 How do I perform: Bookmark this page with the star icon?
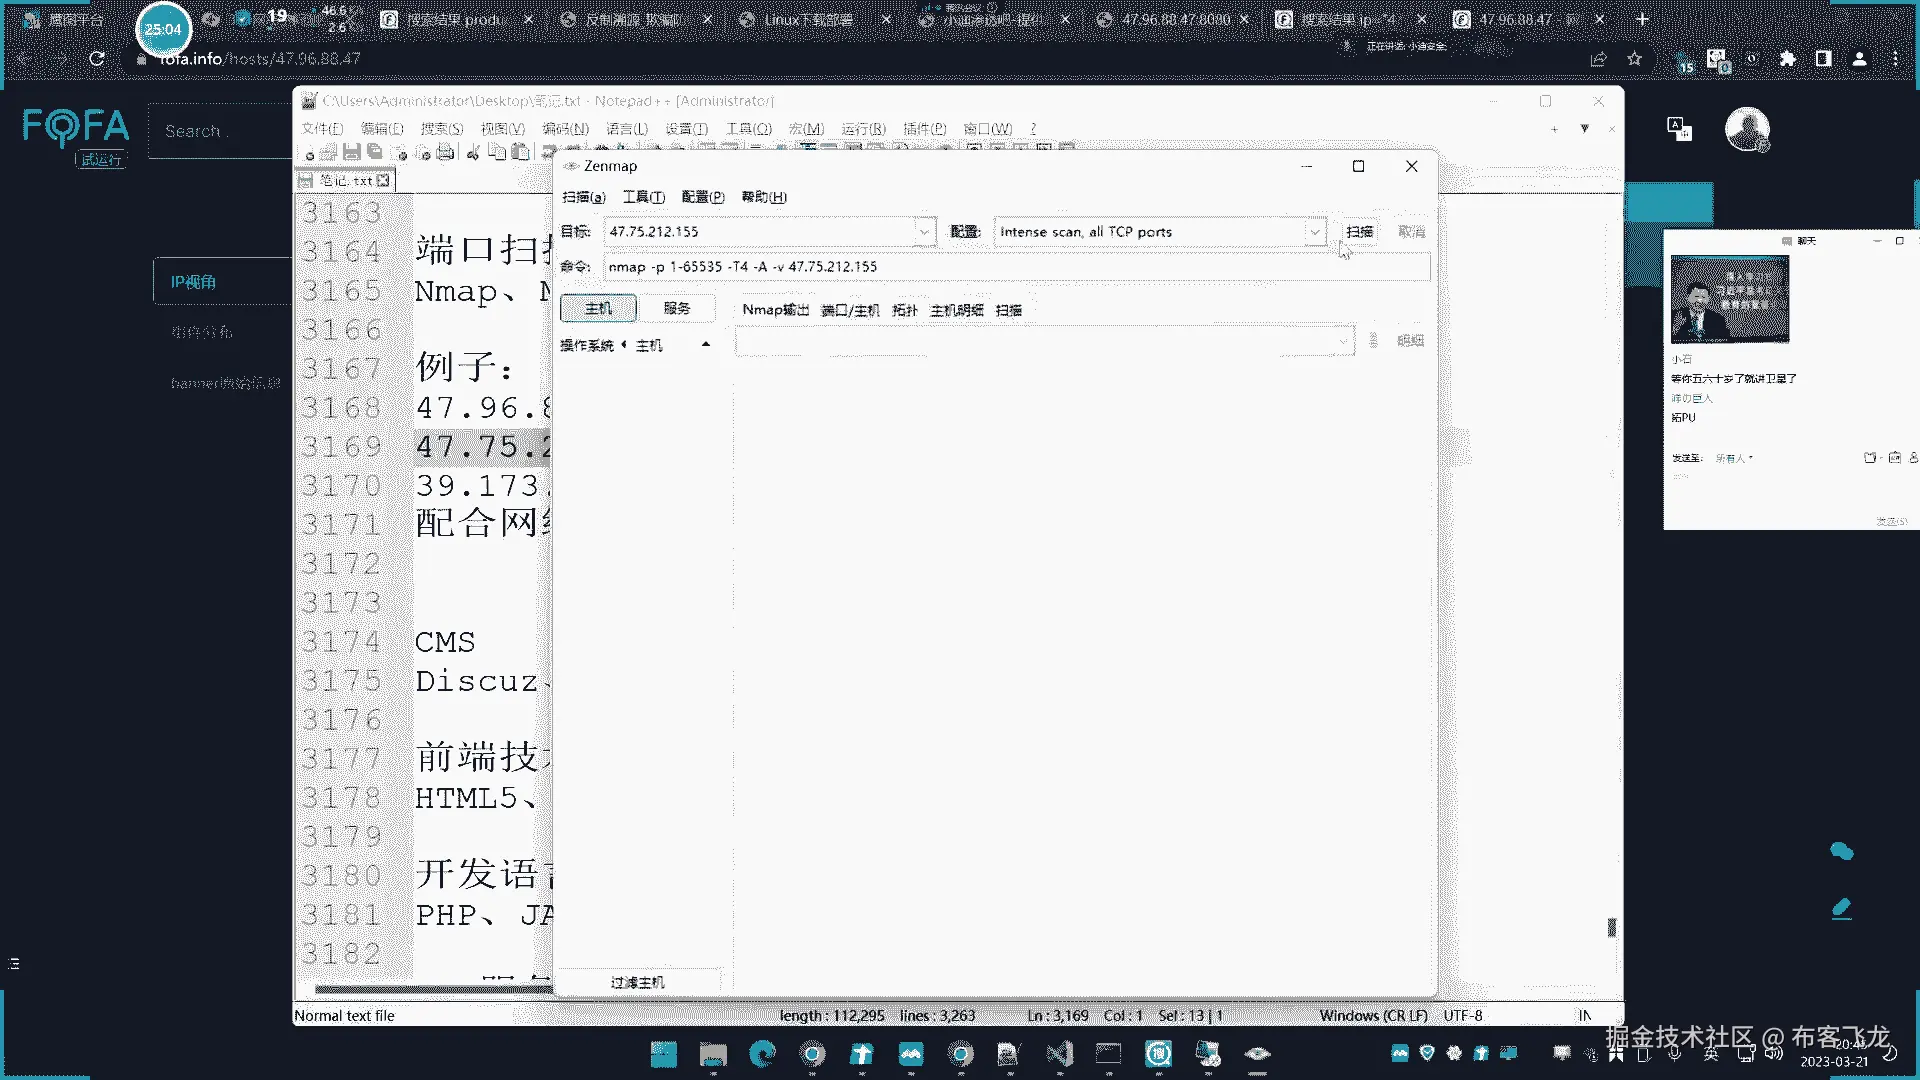1634,59
